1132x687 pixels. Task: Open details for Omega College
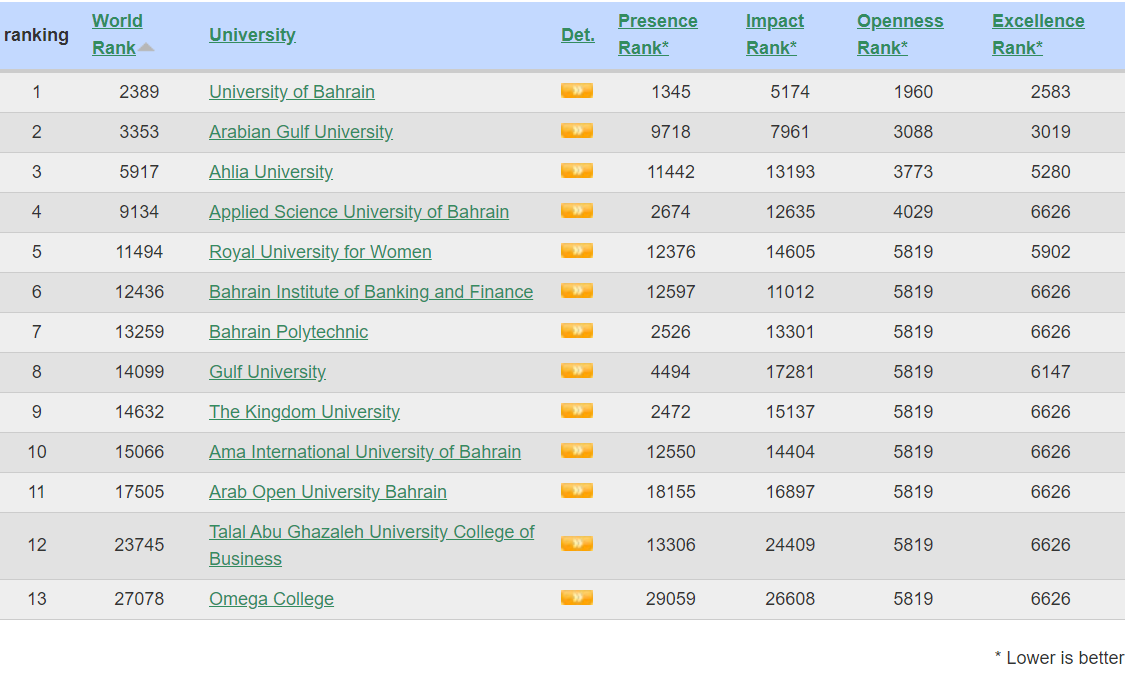coord(577,598)
